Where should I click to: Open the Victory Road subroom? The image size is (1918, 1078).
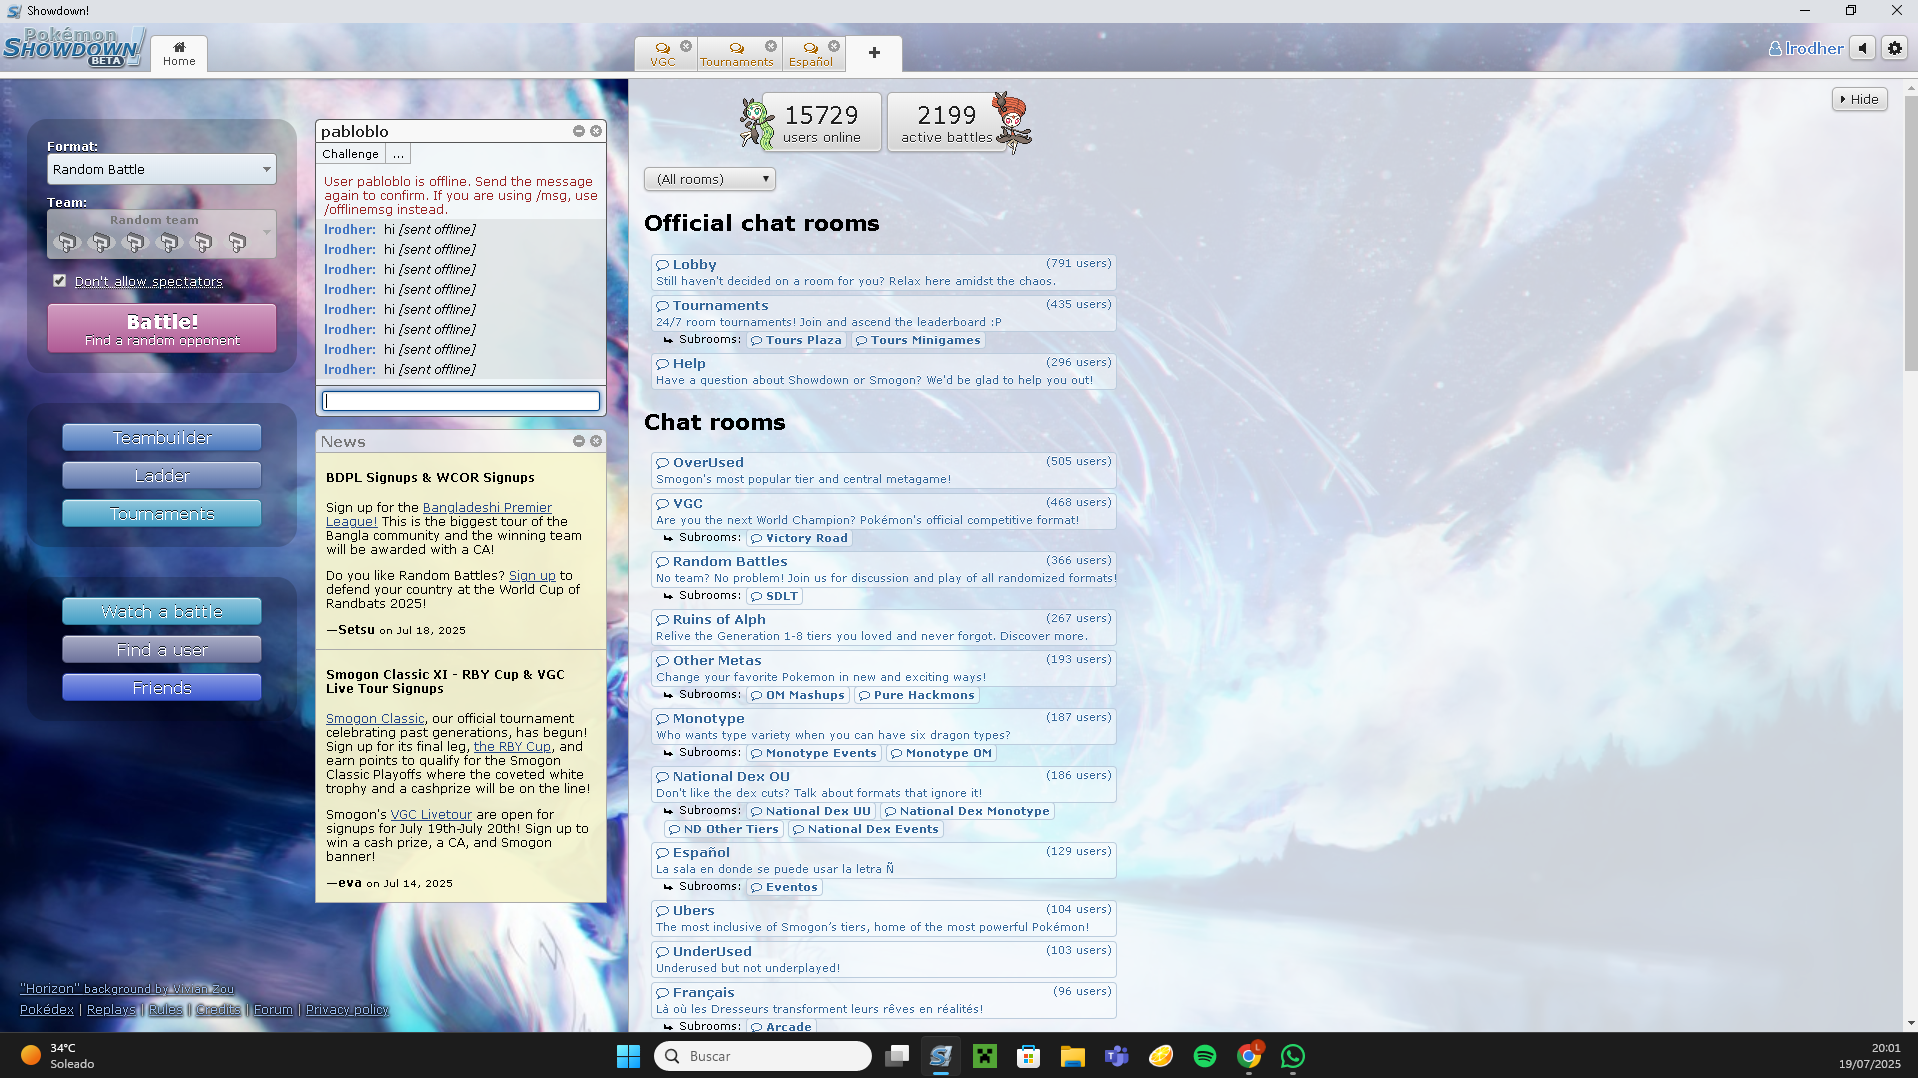(x=800, y=538)
